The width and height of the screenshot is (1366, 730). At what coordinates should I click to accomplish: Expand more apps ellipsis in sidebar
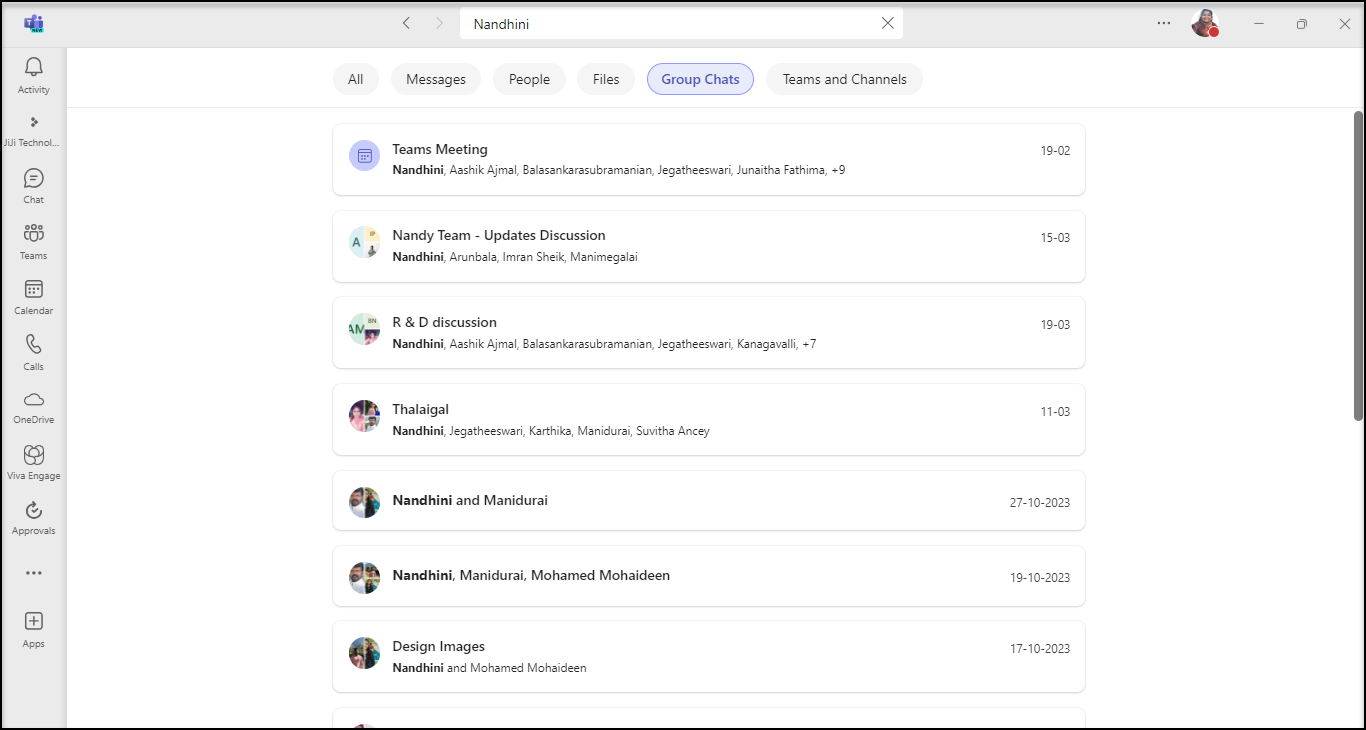point(33,573)
